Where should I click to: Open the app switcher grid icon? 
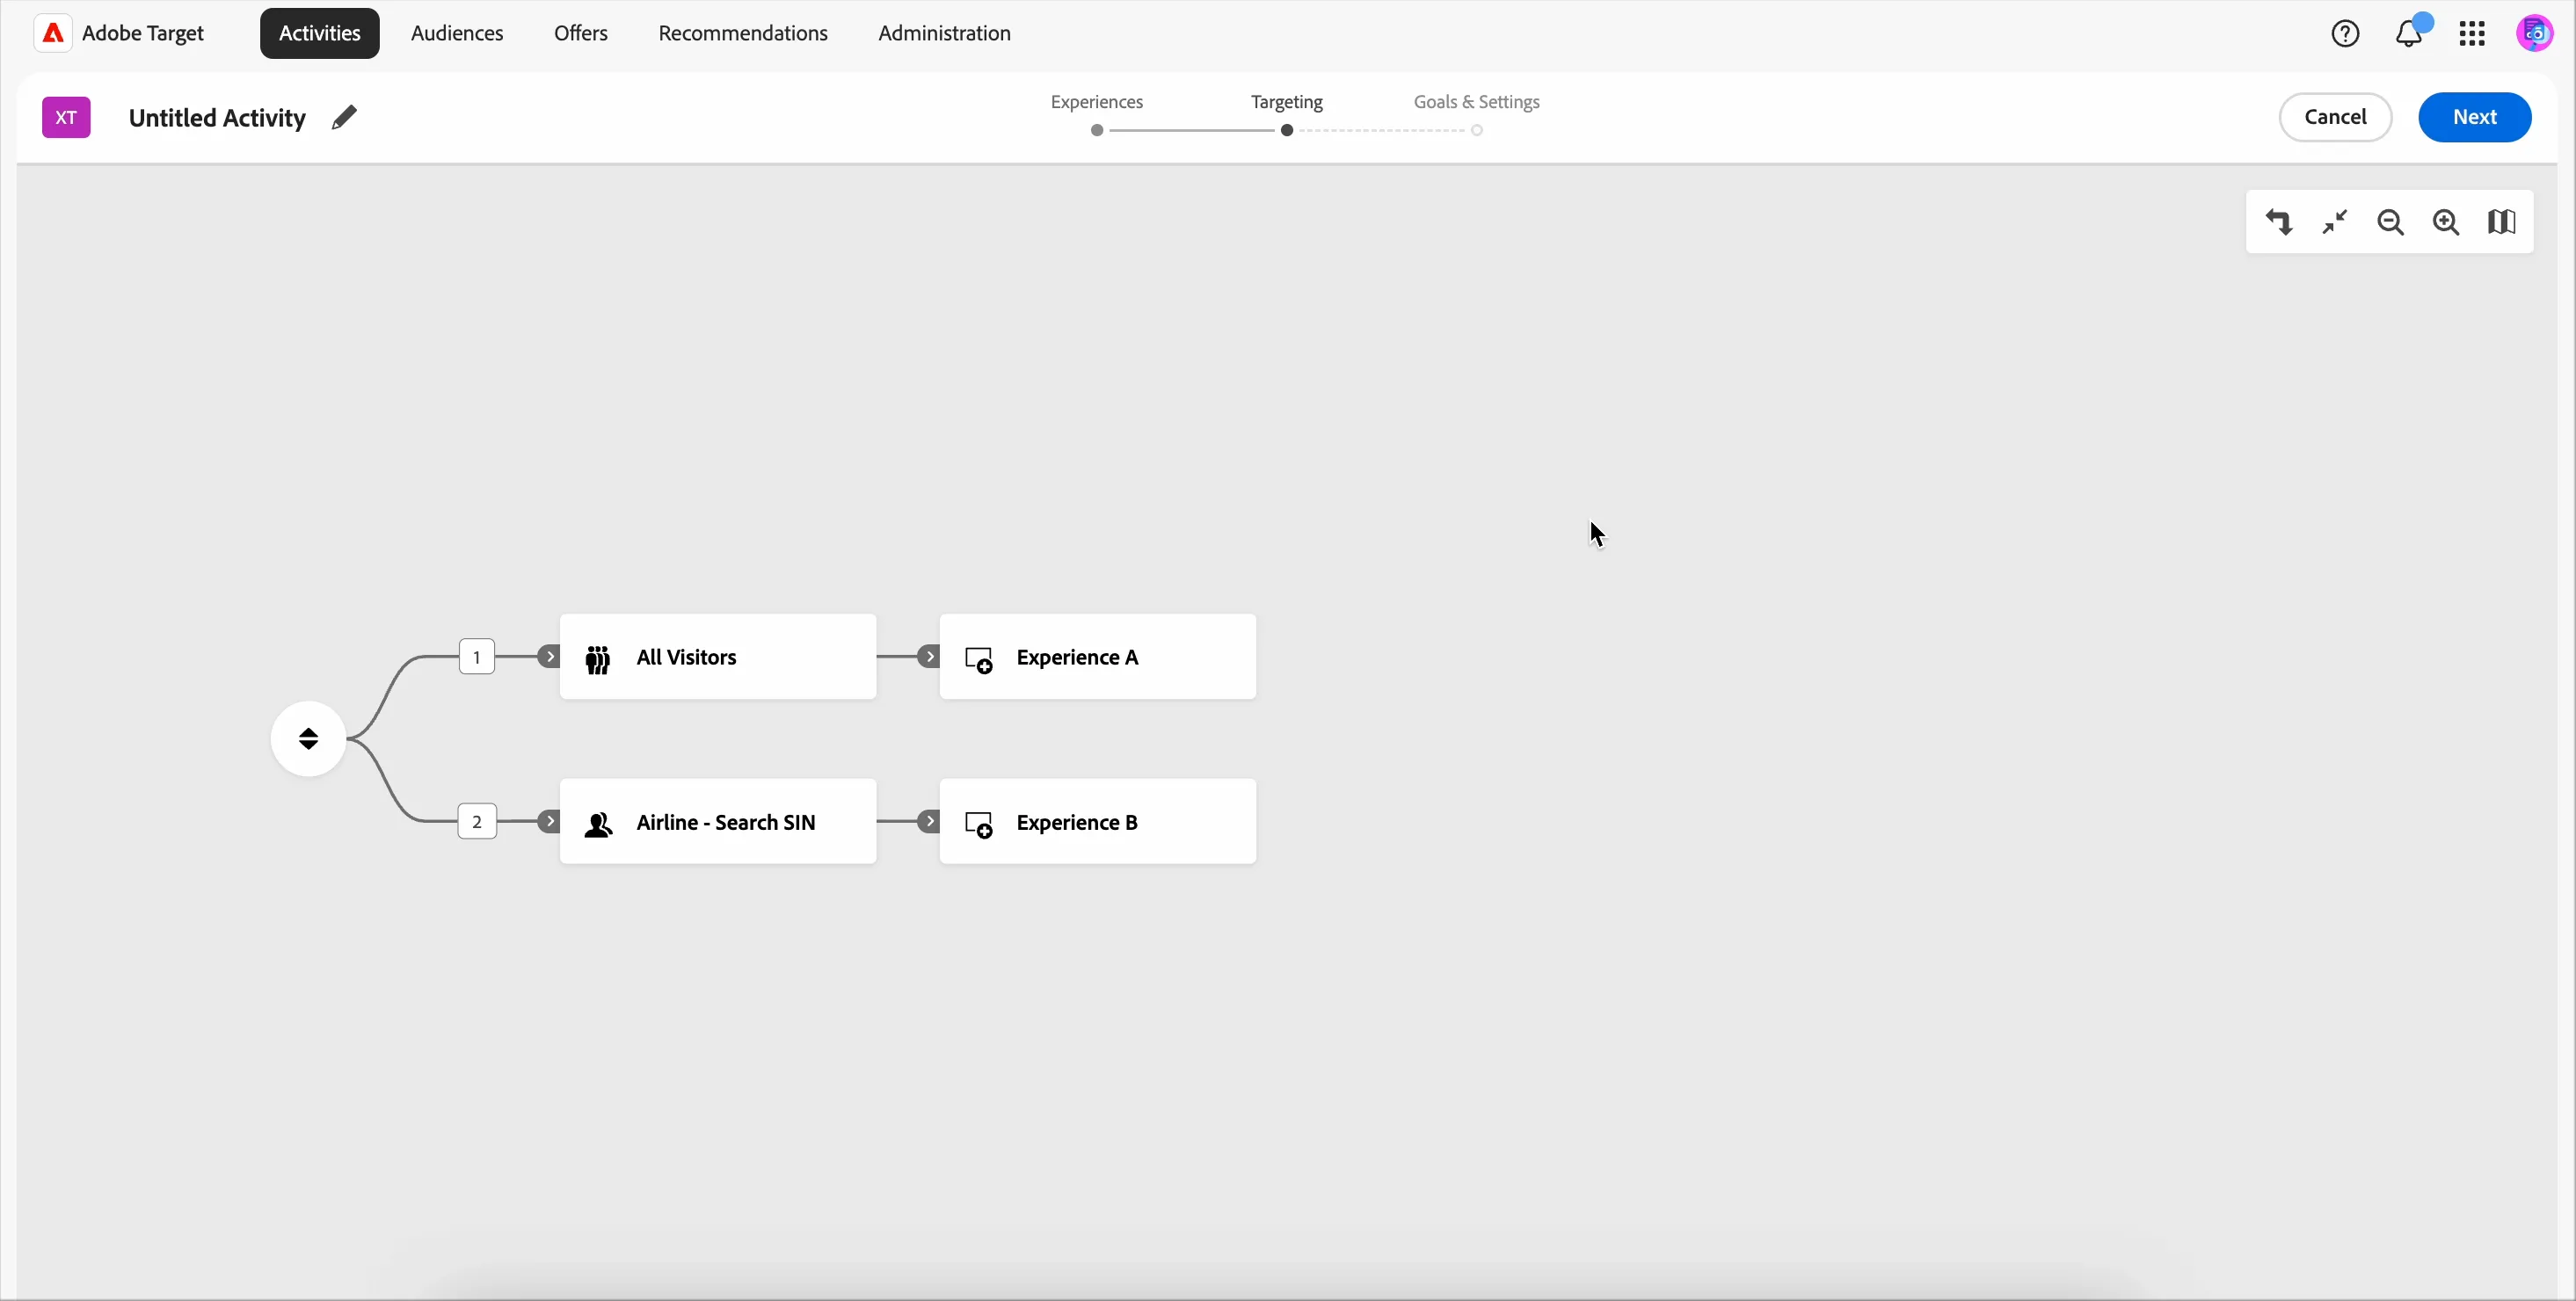point(2472,34)
